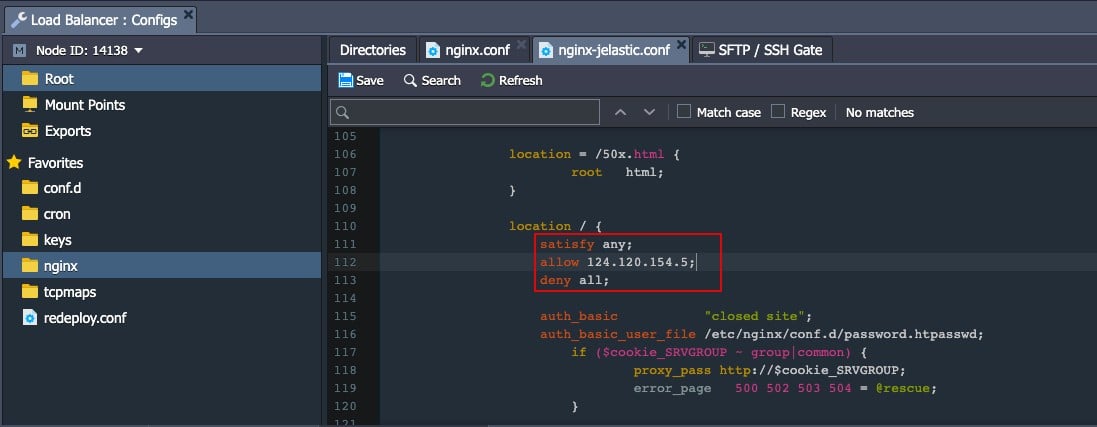Screen dimensions: 1097x427
Task: Click the auth_basic_user_file code line
Action: pyautogui.click(x=762, y=334)
